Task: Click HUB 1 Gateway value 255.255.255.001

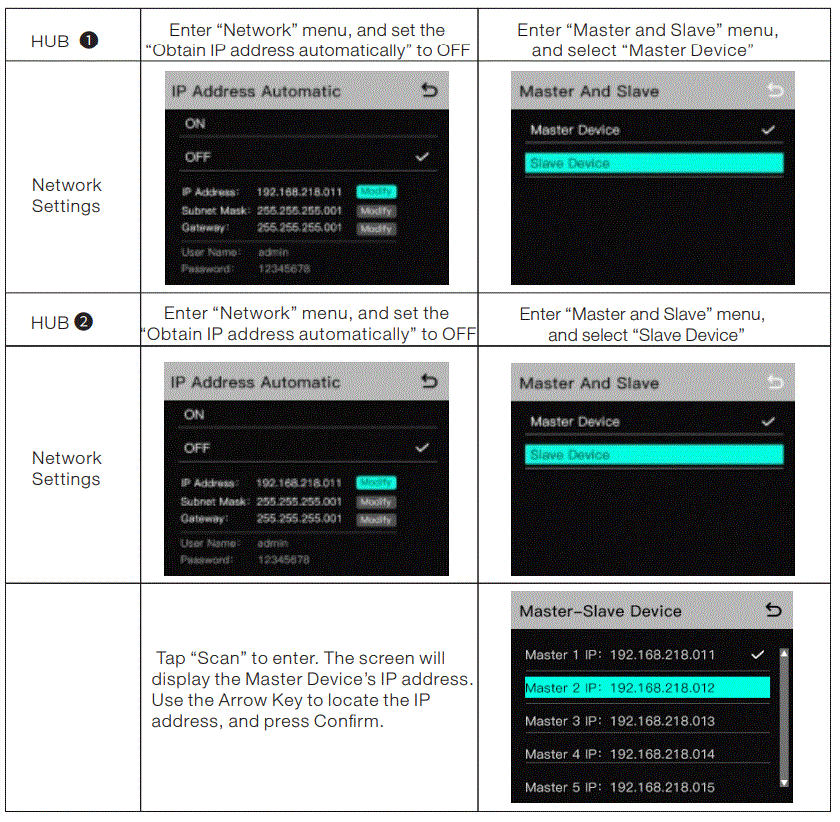Action: tap(299, 228)
